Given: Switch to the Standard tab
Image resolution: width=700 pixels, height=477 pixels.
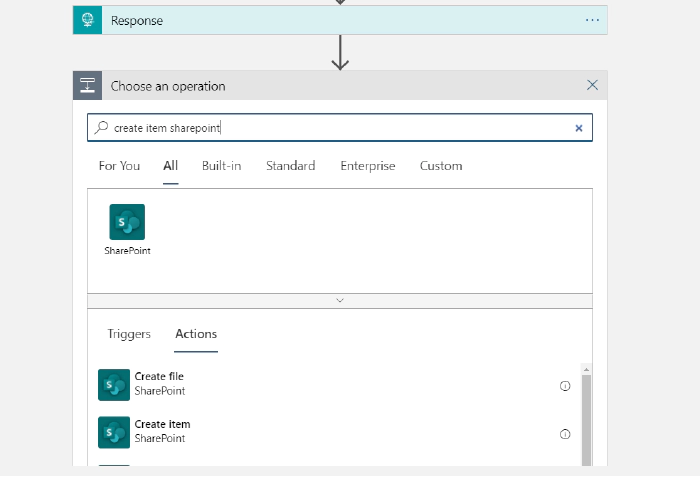Looking at the screenshot, I should point(291,166).
